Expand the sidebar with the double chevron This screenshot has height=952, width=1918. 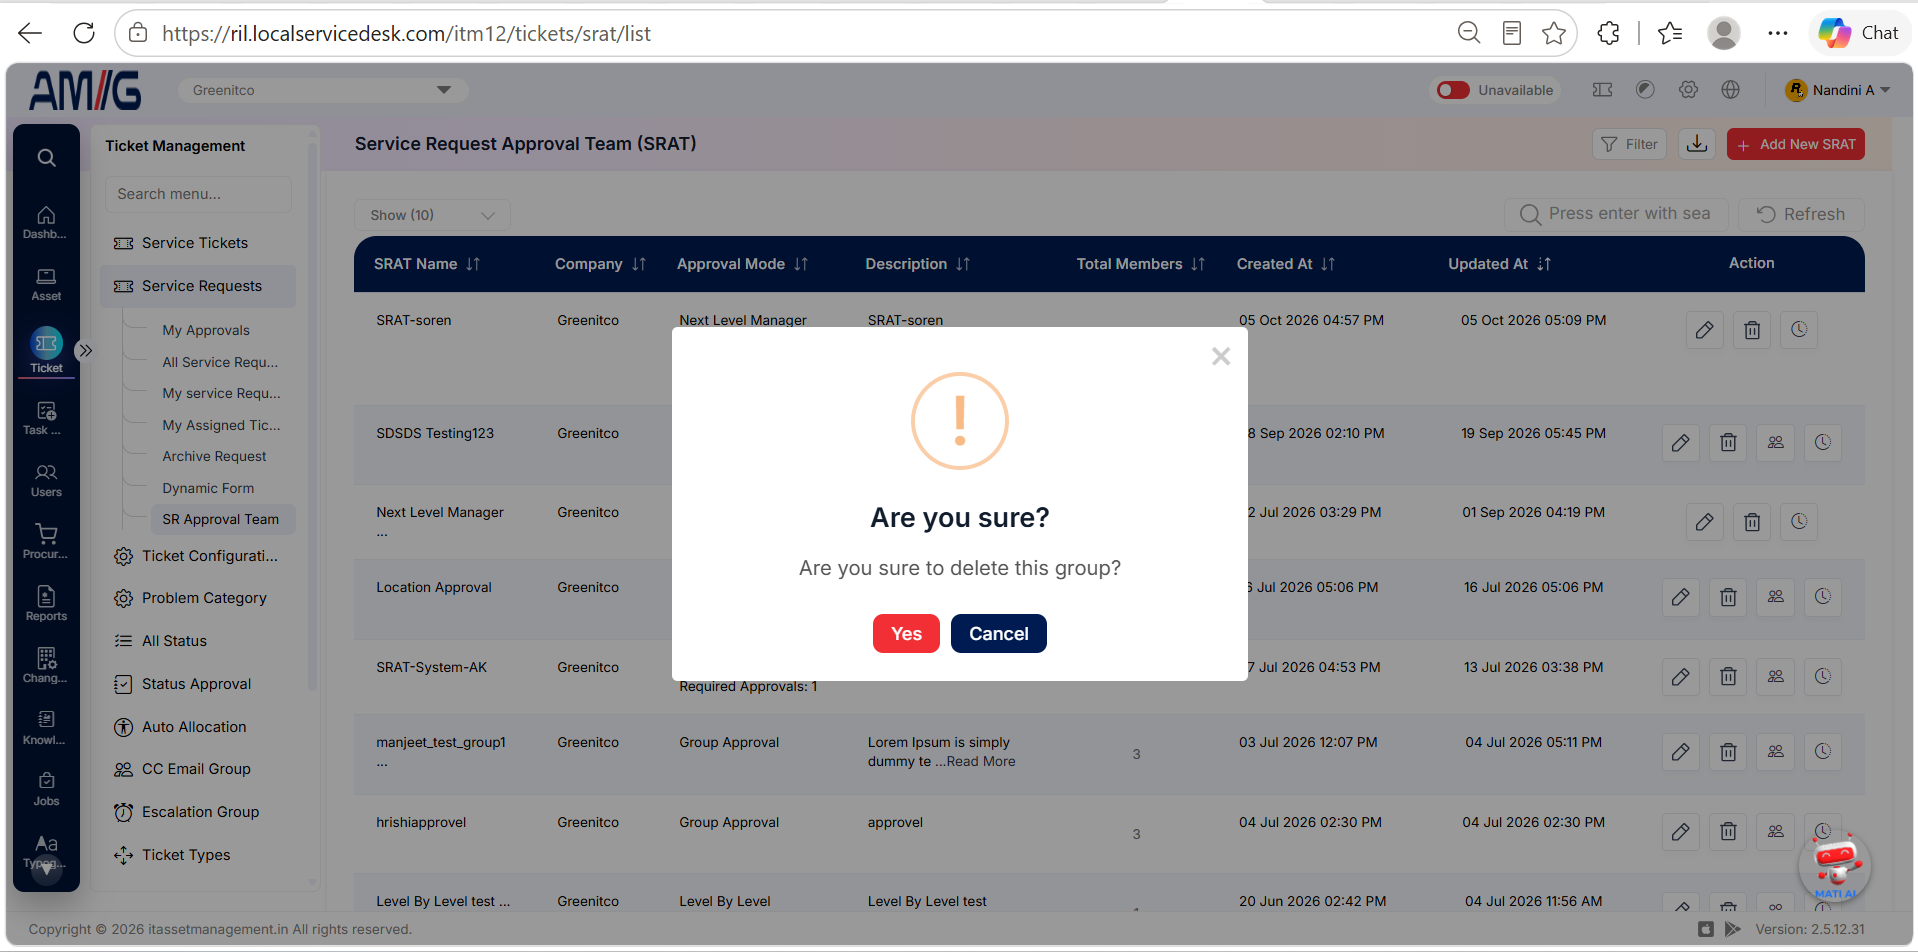tap(86, 350)
